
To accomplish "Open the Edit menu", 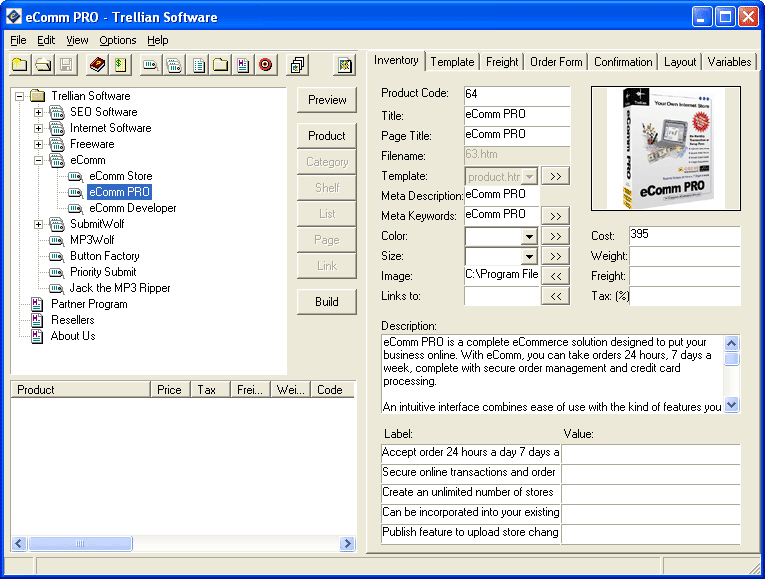I will (46, 40).
